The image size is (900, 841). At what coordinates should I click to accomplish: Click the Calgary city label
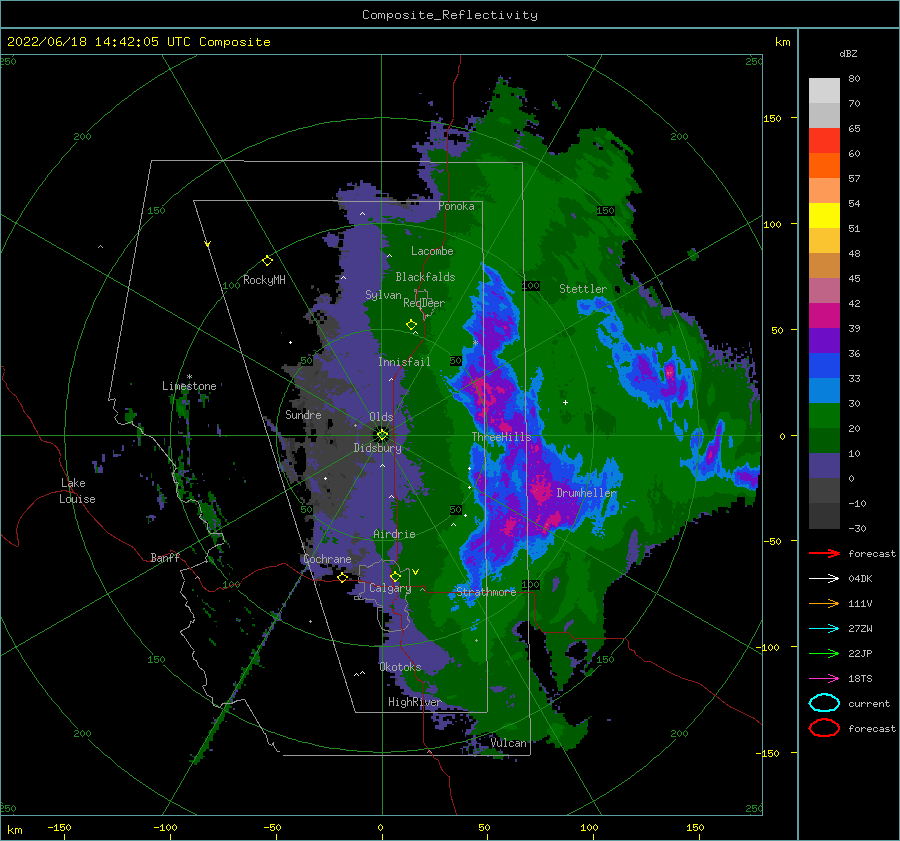[390, 588]
